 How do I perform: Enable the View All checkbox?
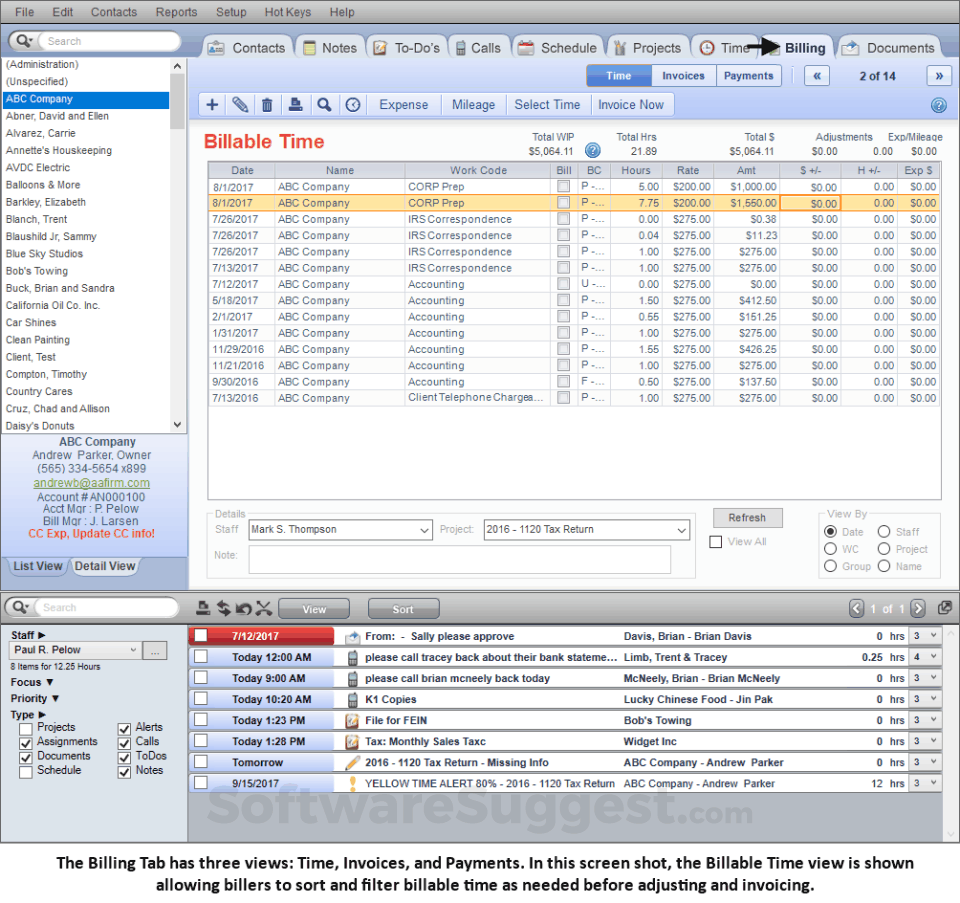[716, 541]
